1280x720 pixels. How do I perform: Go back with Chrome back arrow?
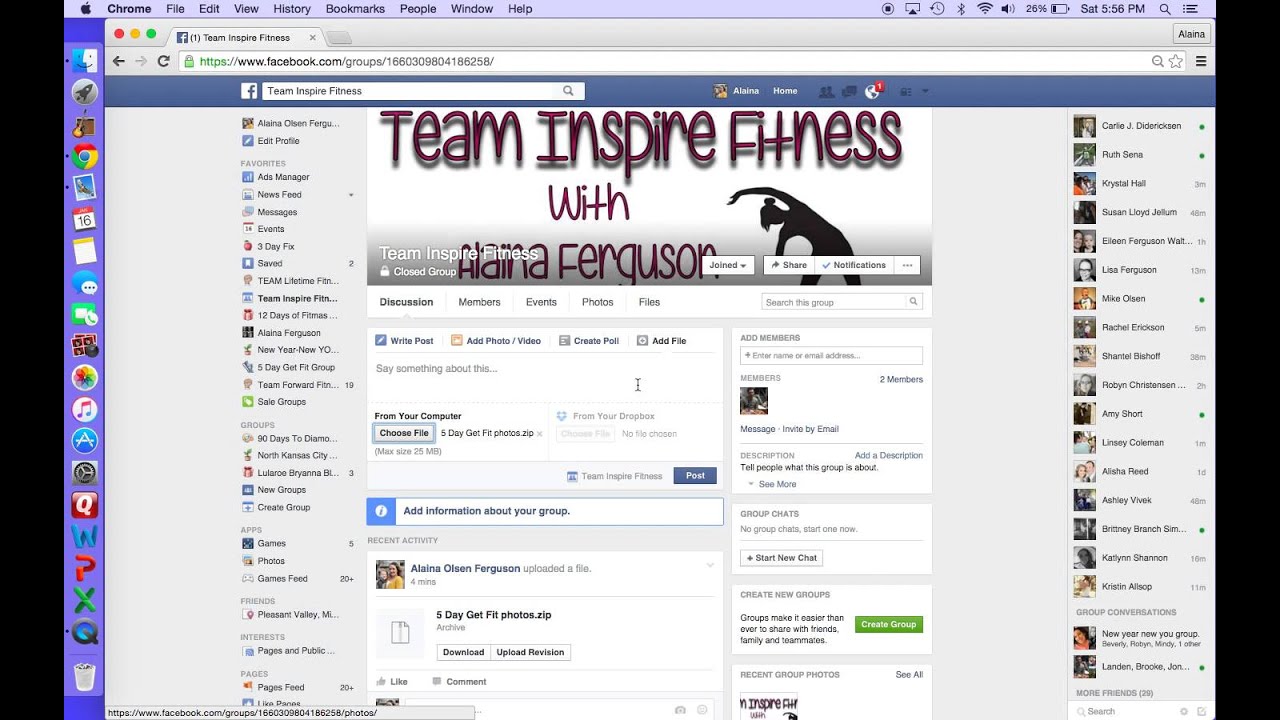(119, 61)
